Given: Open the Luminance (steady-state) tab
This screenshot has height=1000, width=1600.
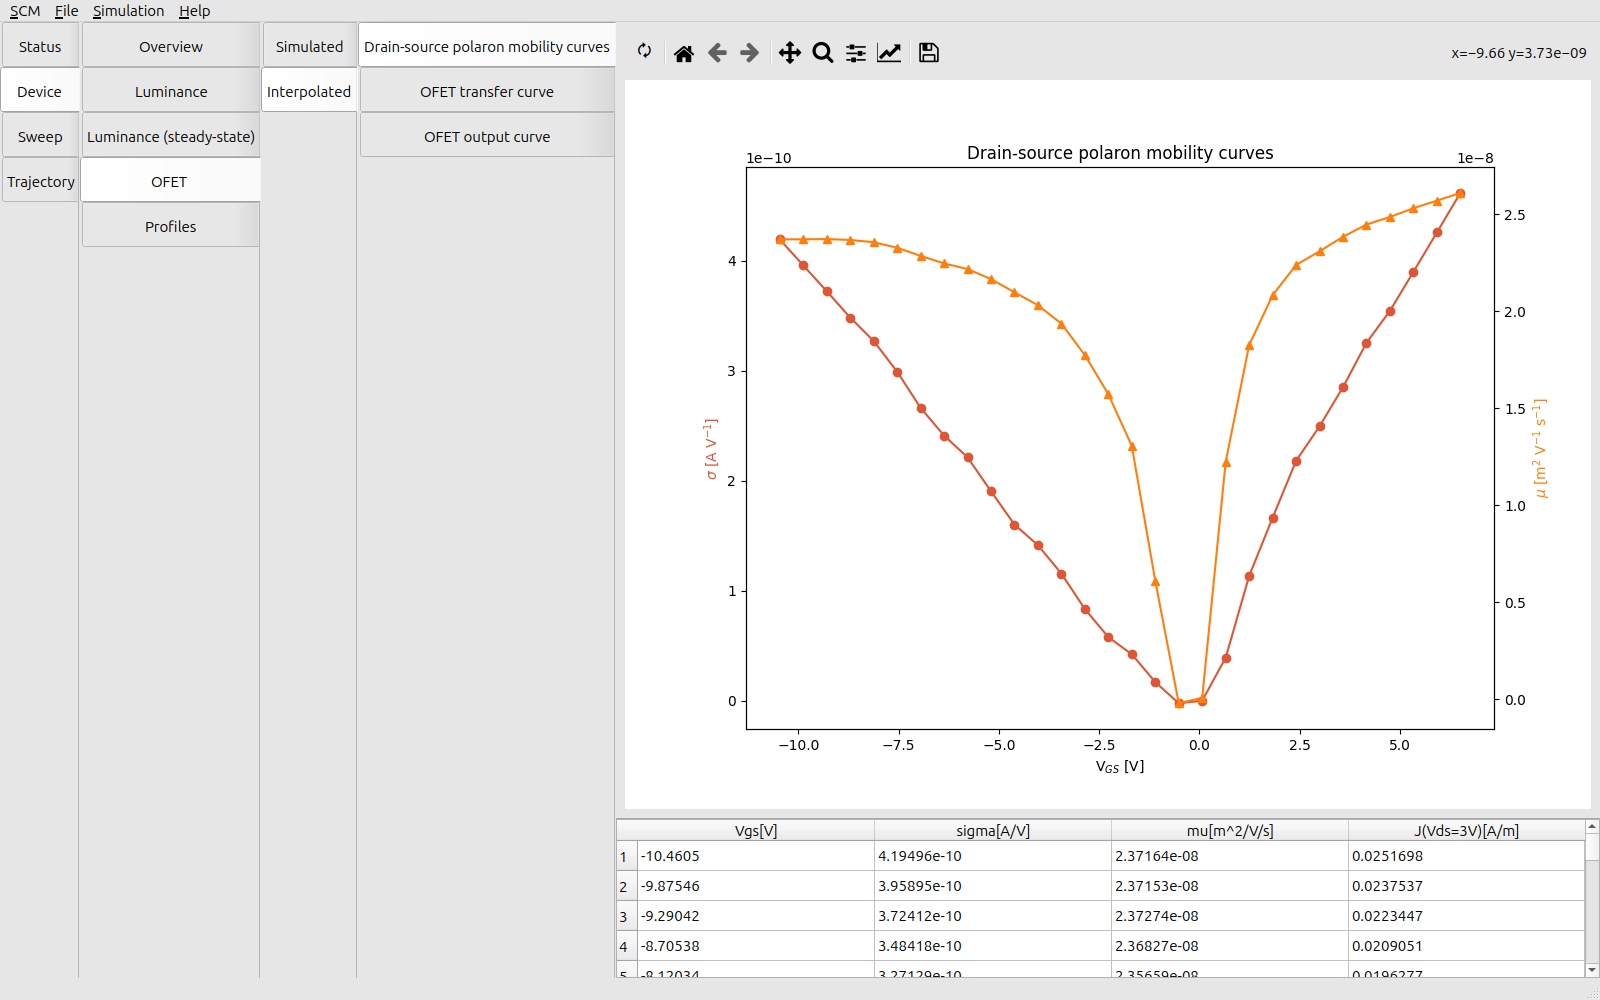Looking at the screenshot, I should [x=171, y=137].
